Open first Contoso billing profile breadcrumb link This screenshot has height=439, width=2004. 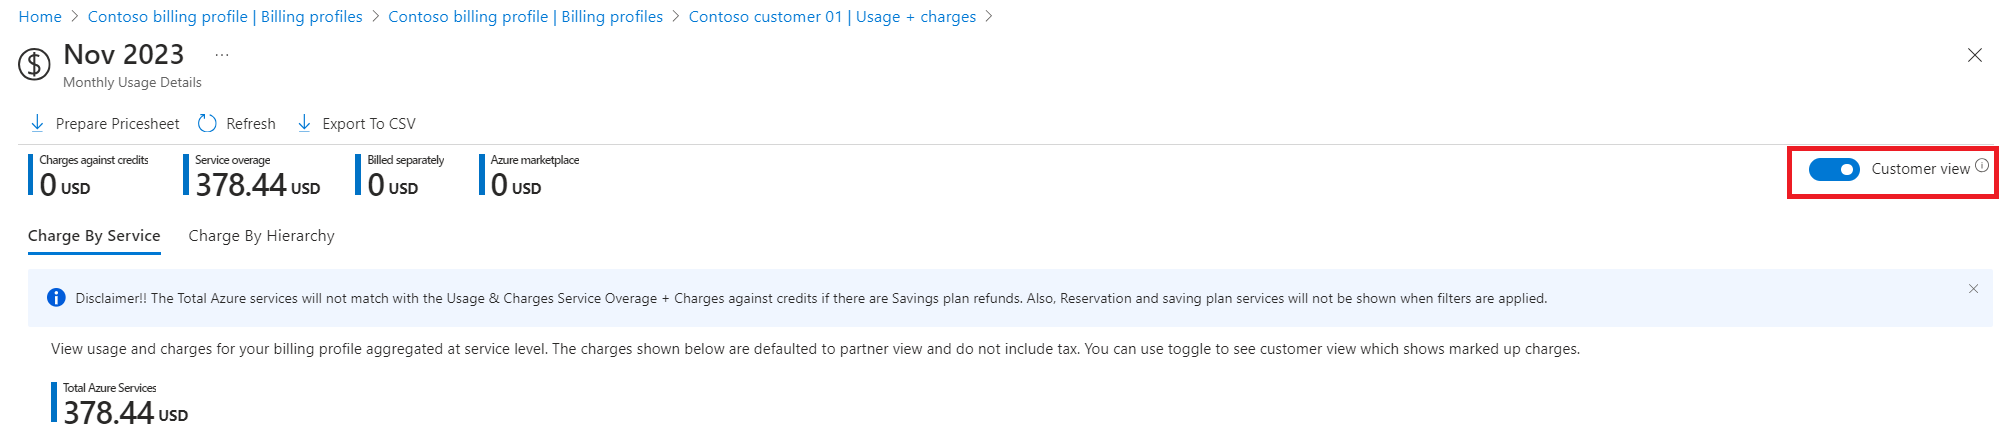225,17
